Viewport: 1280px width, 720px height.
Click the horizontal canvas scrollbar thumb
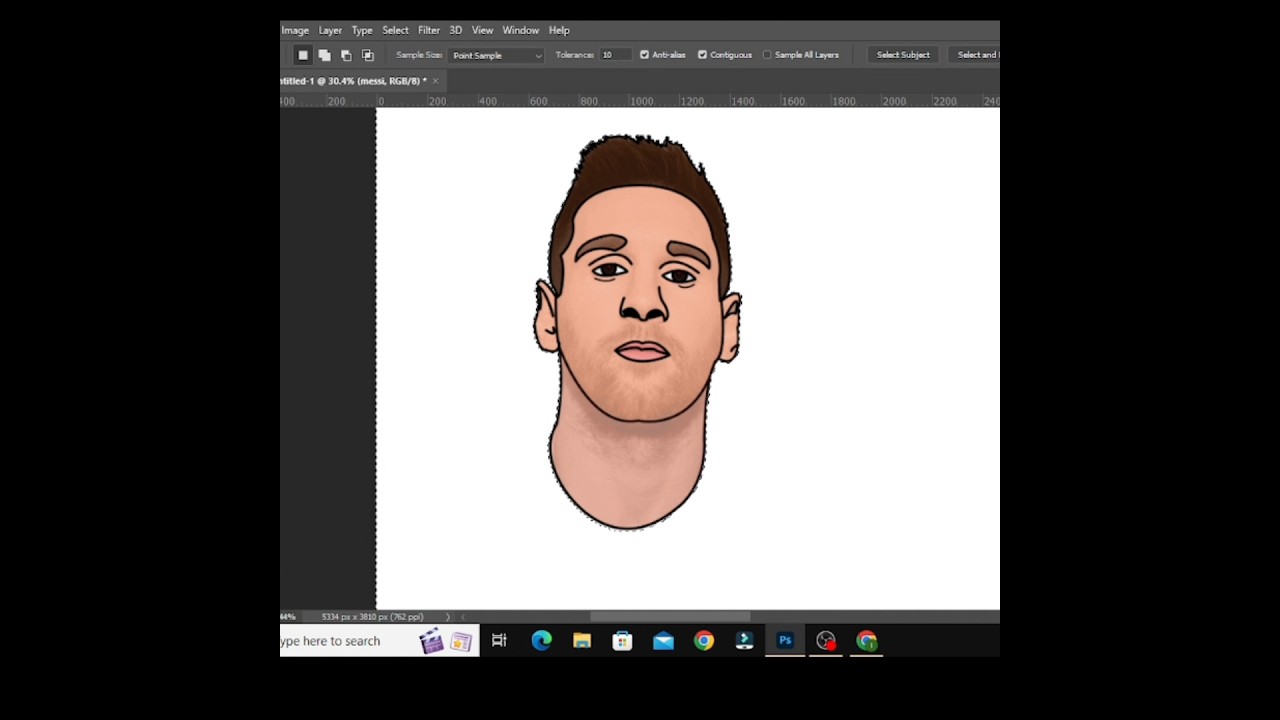point(669,617)
